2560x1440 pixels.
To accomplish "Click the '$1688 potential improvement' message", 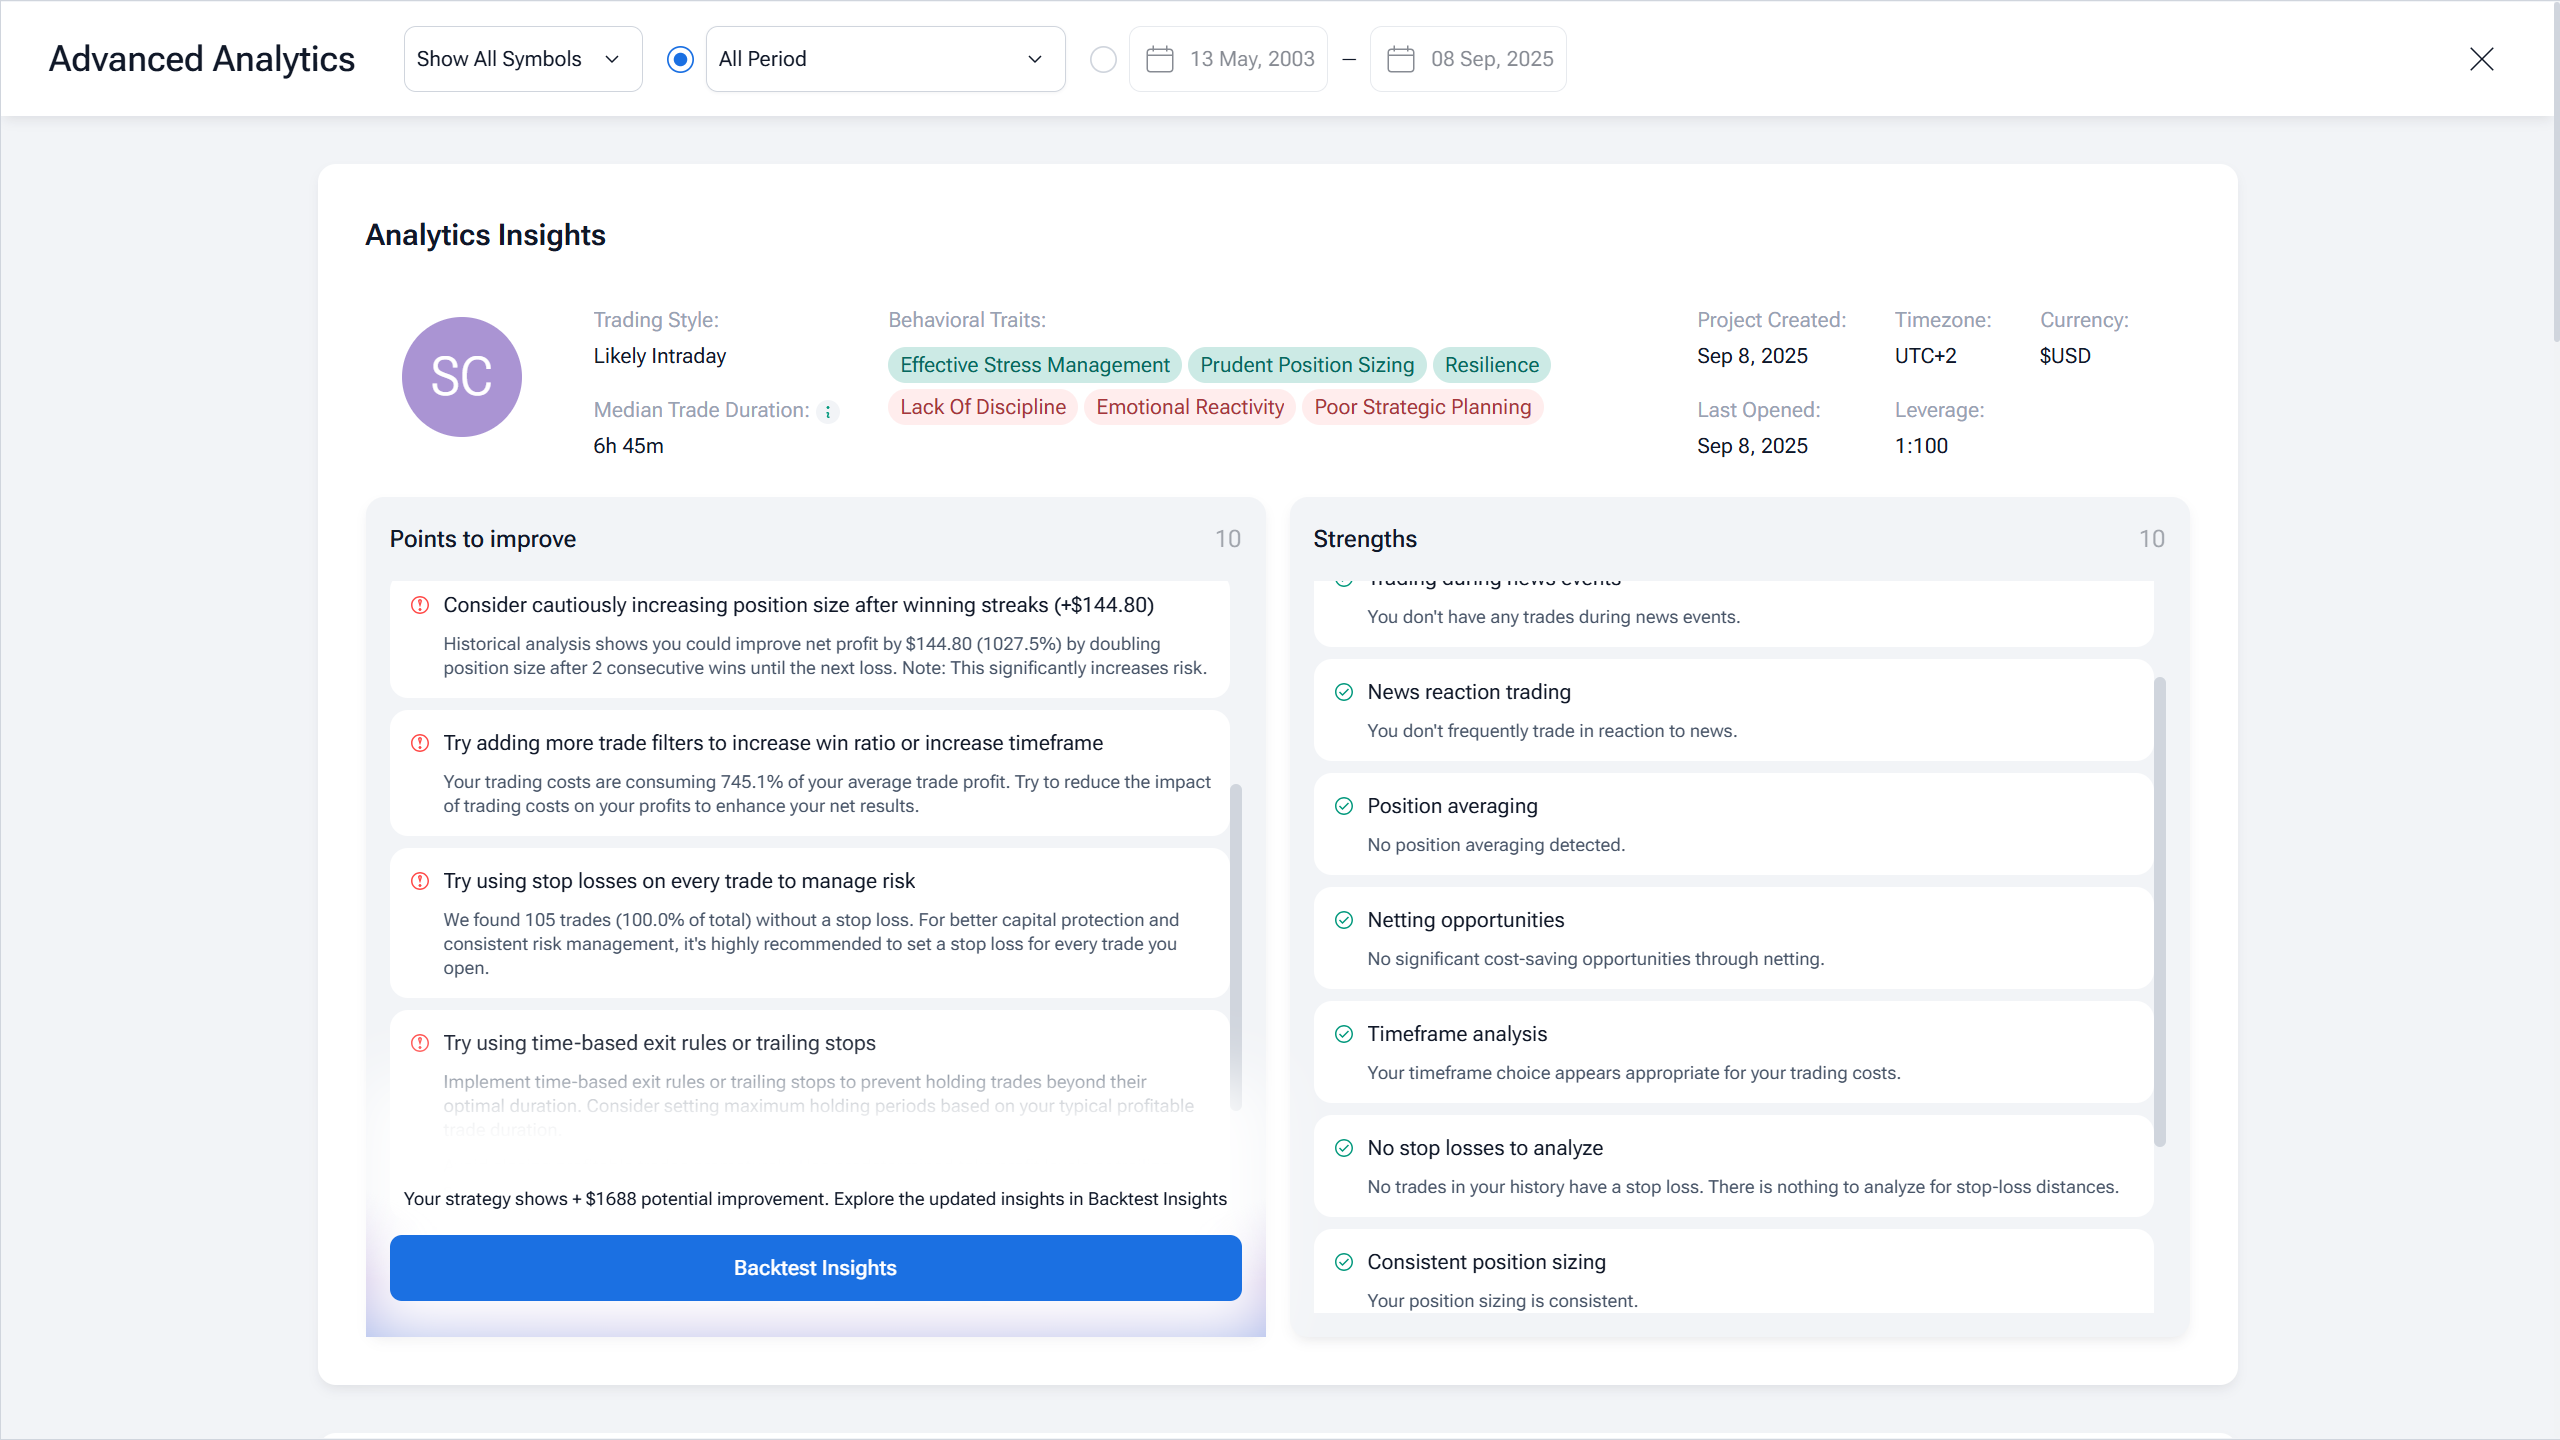I will pyautogui.click(x=815, y=1199).
